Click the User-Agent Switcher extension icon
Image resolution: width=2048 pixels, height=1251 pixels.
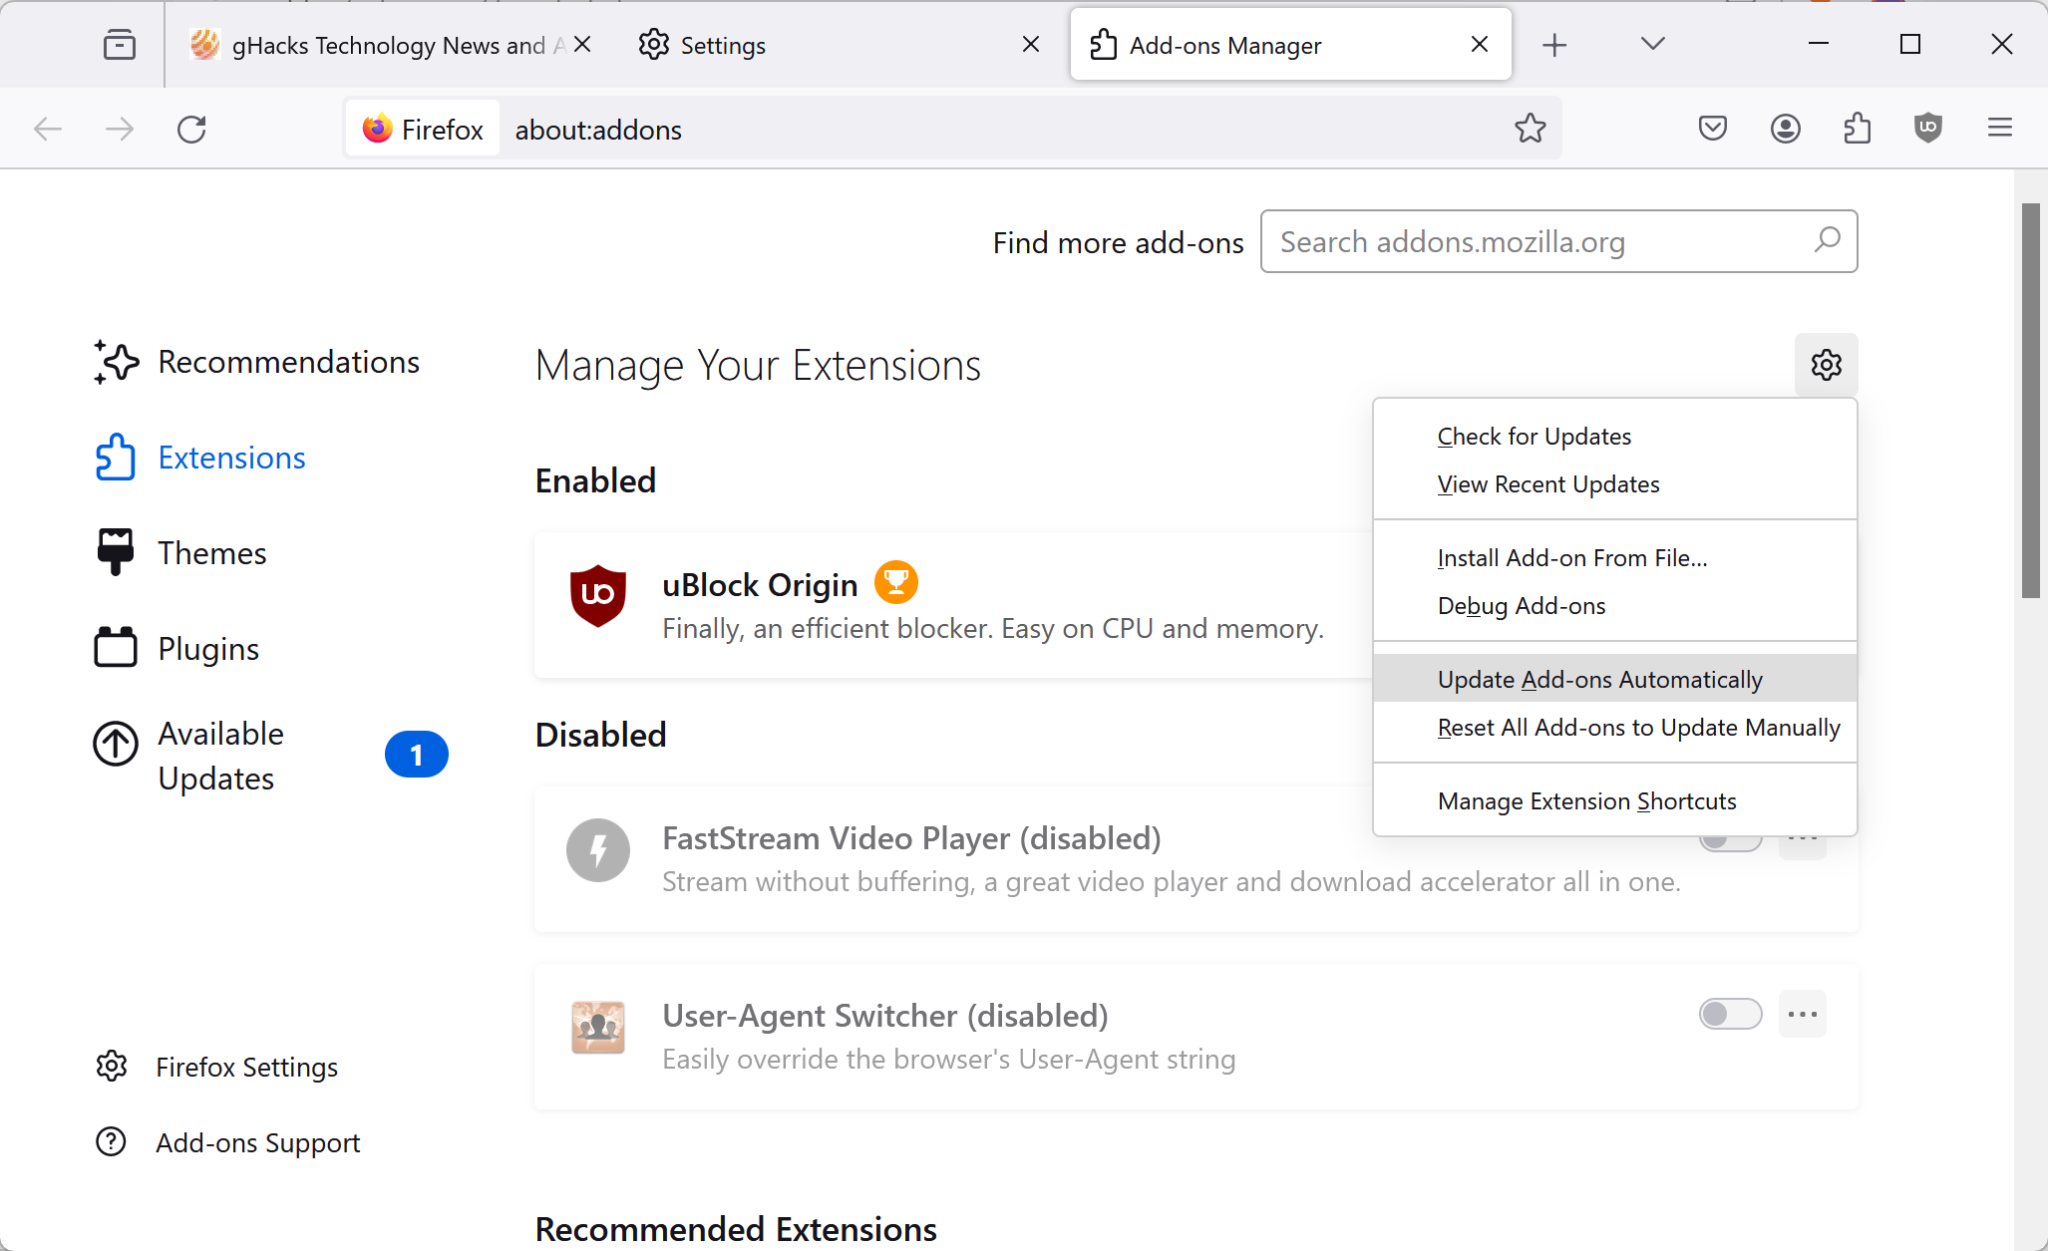598,1027
